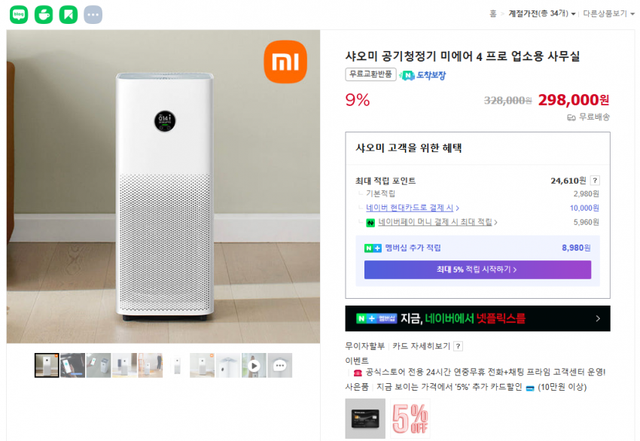Click the 최대 5% 적립 시작하기 button

coord(477,270)
